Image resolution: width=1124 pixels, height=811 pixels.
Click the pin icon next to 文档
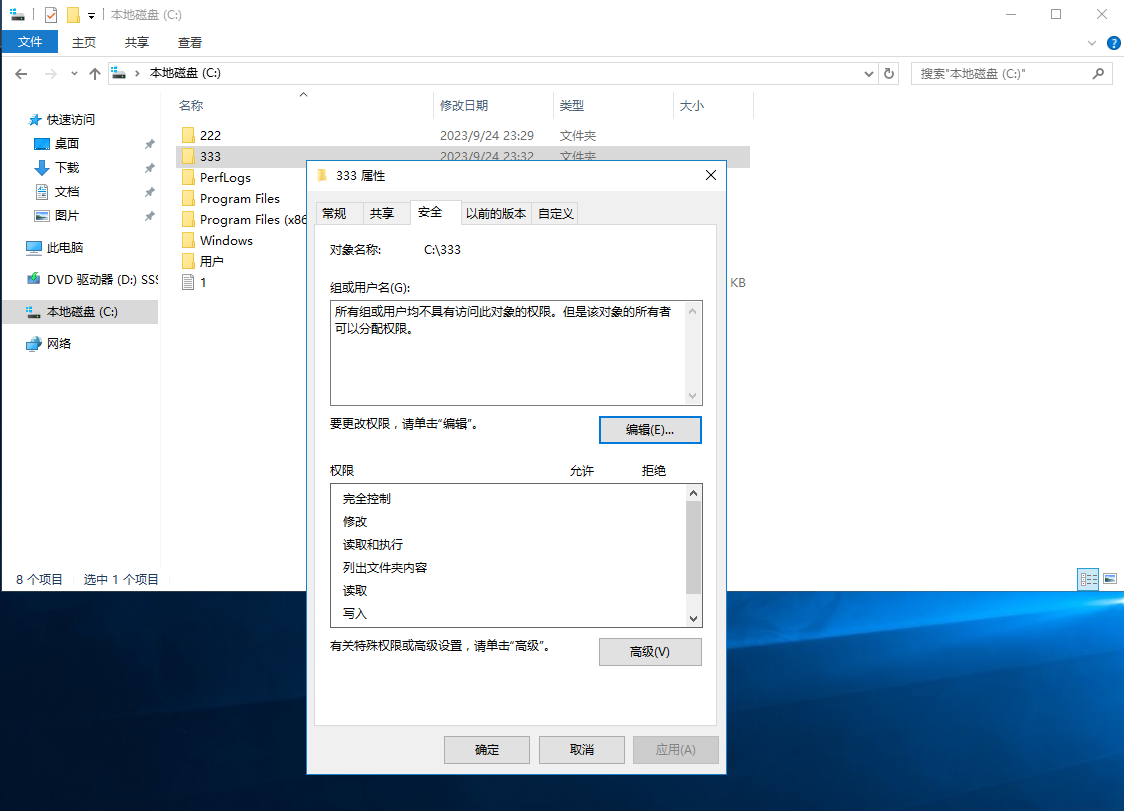pyautogui.click(x=149, y=192)
